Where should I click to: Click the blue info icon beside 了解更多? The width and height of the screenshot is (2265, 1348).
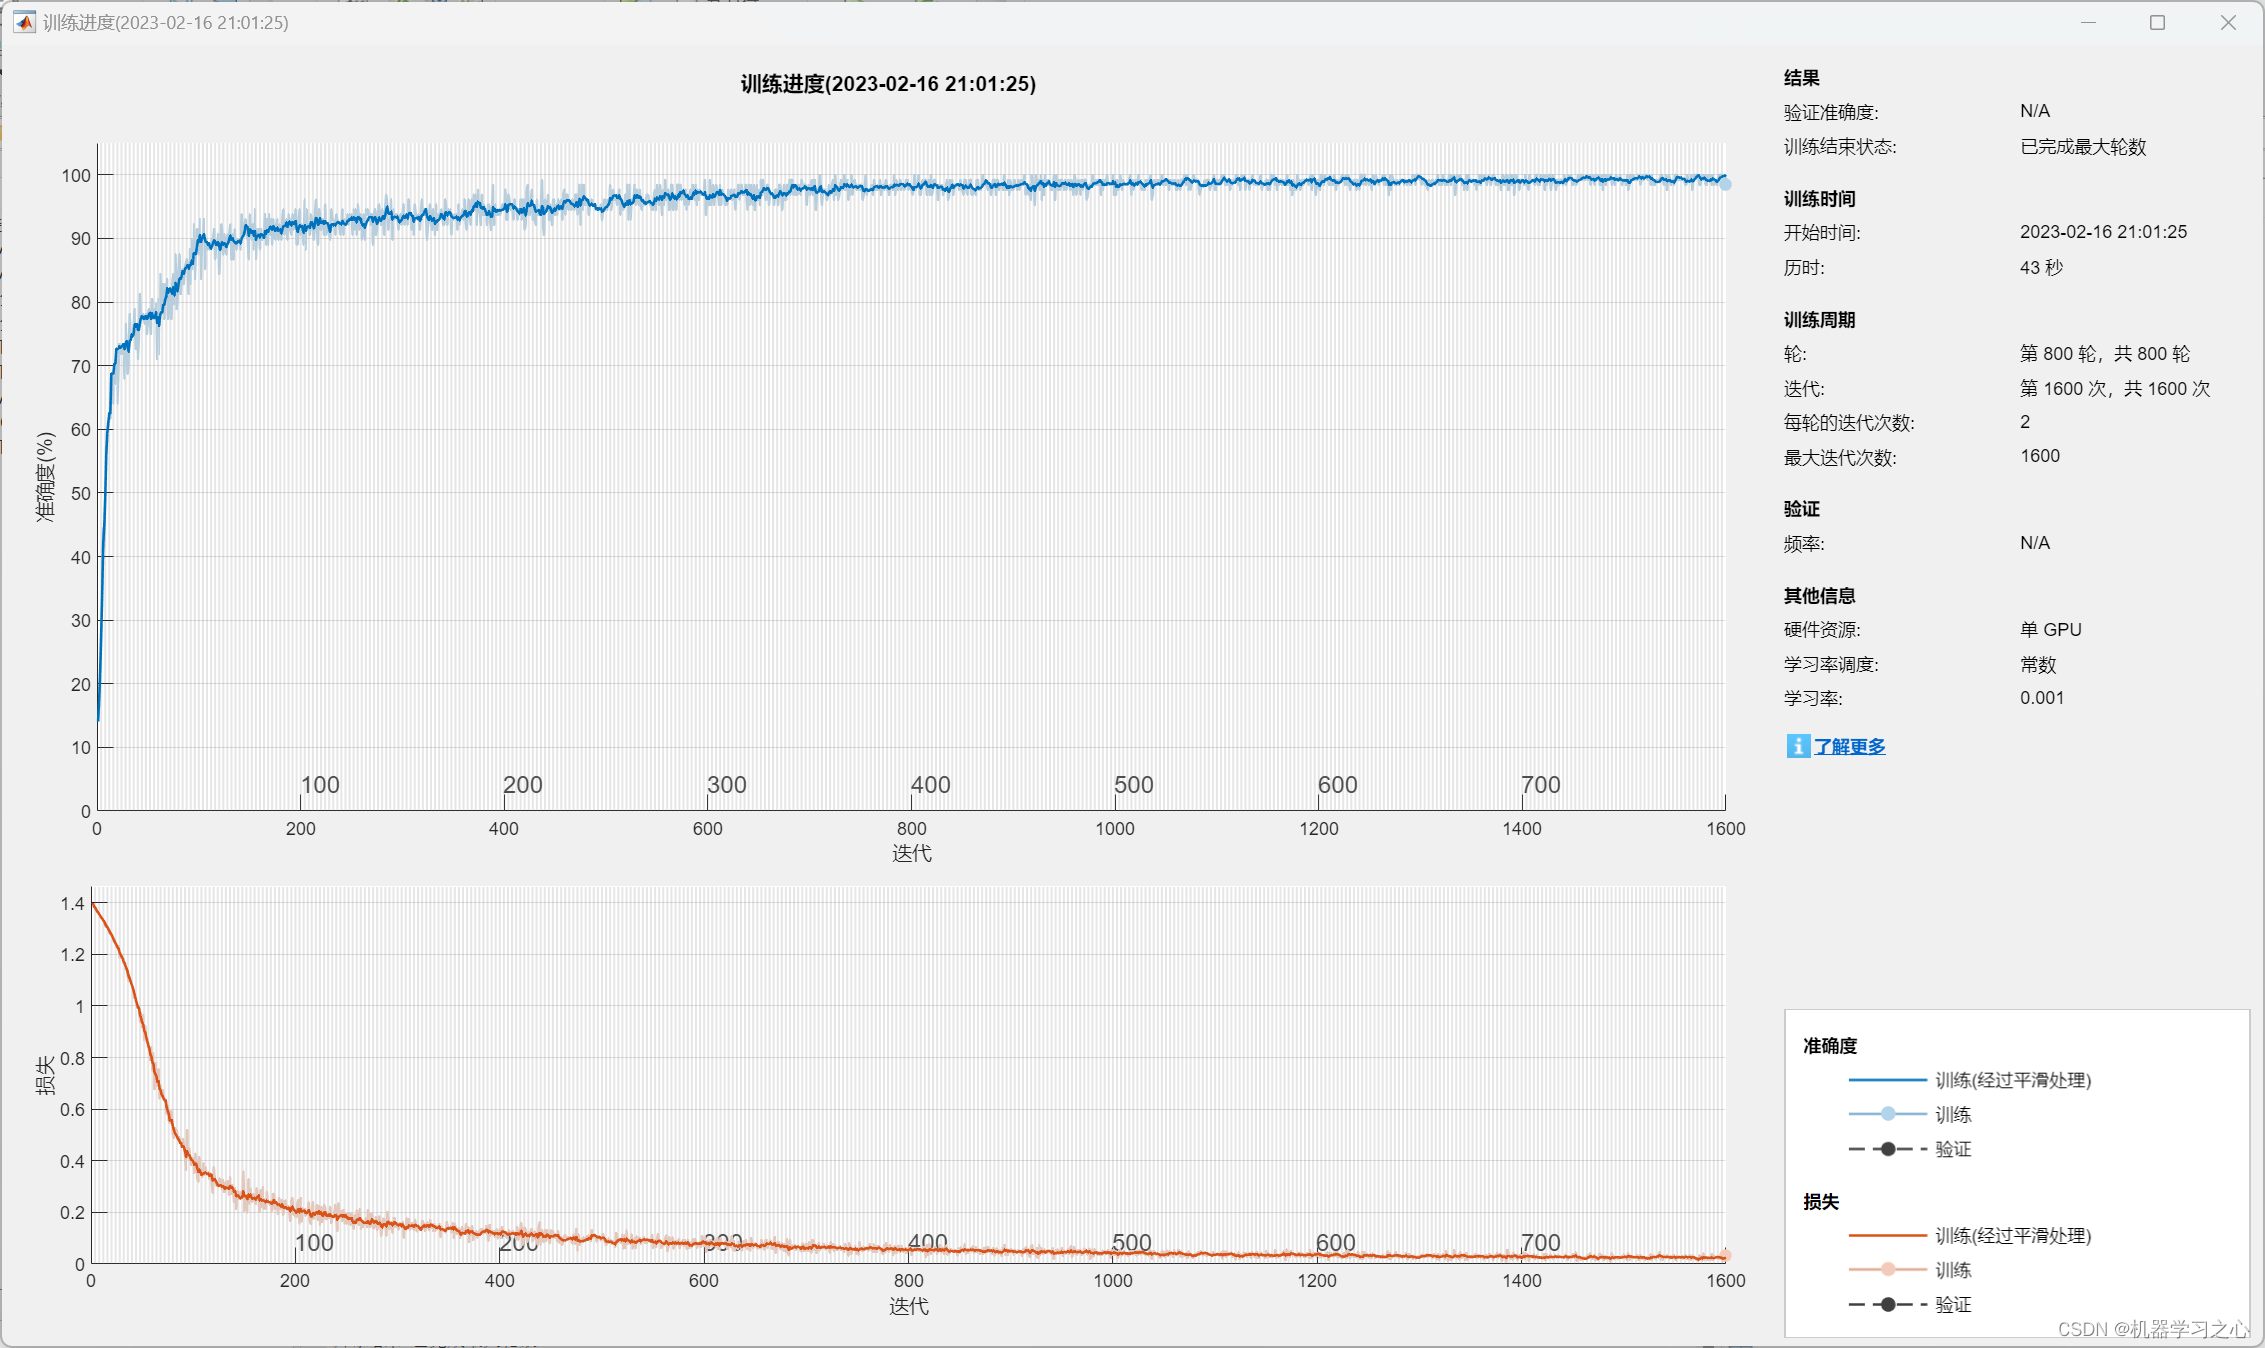pyautogui.click(x=1797, y=746)
